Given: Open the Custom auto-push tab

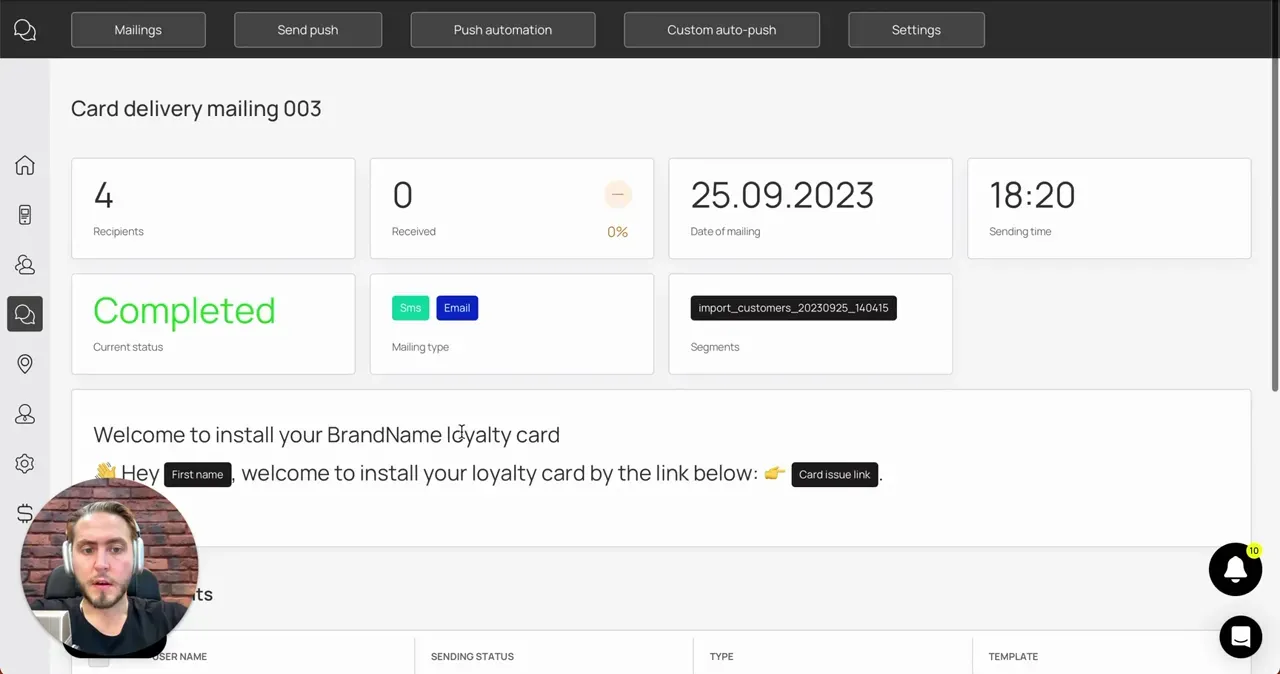Looking at the screenshot, I should 722,30.
